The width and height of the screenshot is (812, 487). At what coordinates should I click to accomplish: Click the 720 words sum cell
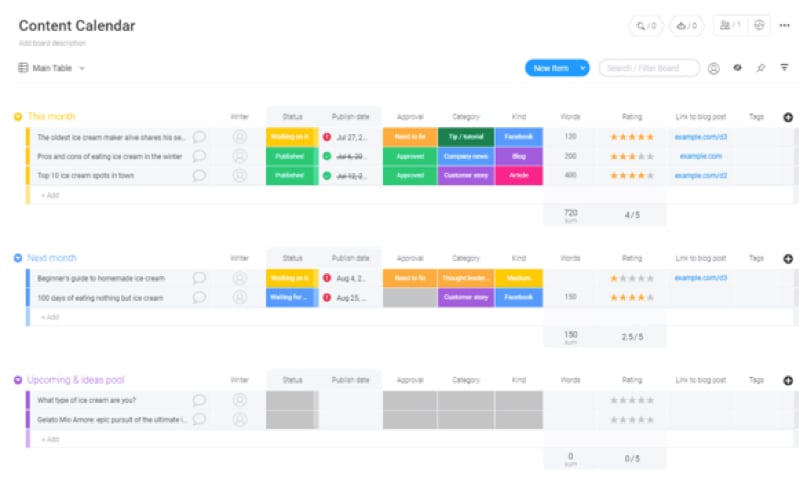[x=570, y=215]
